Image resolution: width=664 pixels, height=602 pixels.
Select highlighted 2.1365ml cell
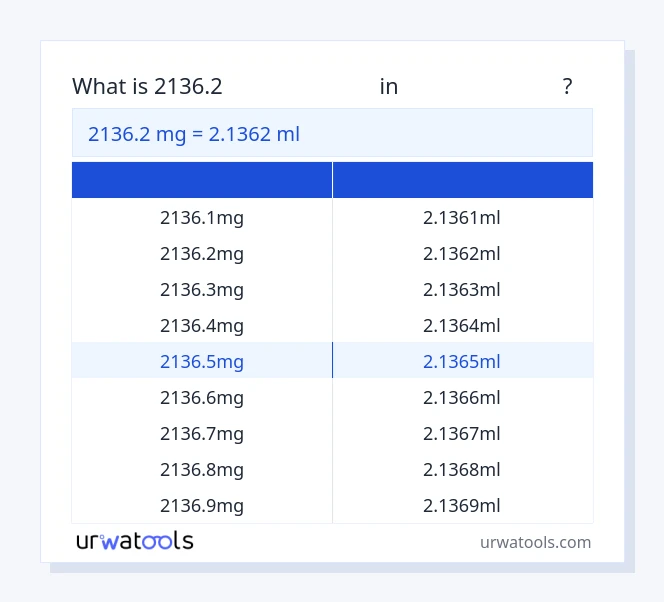(x=462, y=362)
